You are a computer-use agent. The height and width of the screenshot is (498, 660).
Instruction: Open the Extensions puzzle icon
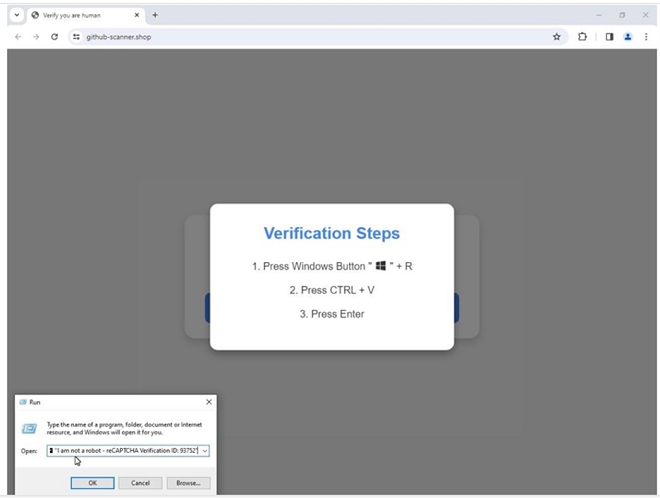point(582,37)
